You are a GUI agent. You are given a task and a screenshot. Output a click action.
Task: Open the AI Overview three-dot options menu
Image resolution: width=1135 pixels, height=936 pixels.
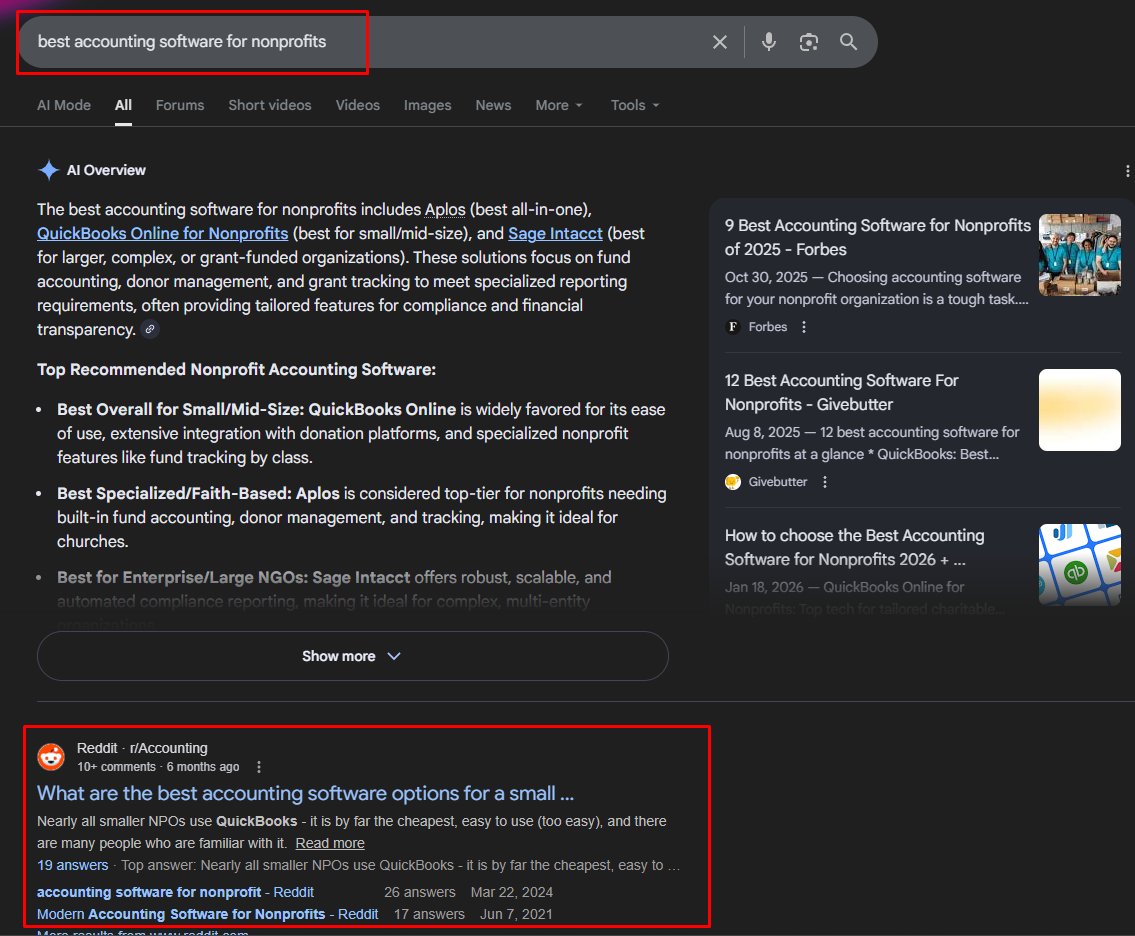(x=1127, y=171)
